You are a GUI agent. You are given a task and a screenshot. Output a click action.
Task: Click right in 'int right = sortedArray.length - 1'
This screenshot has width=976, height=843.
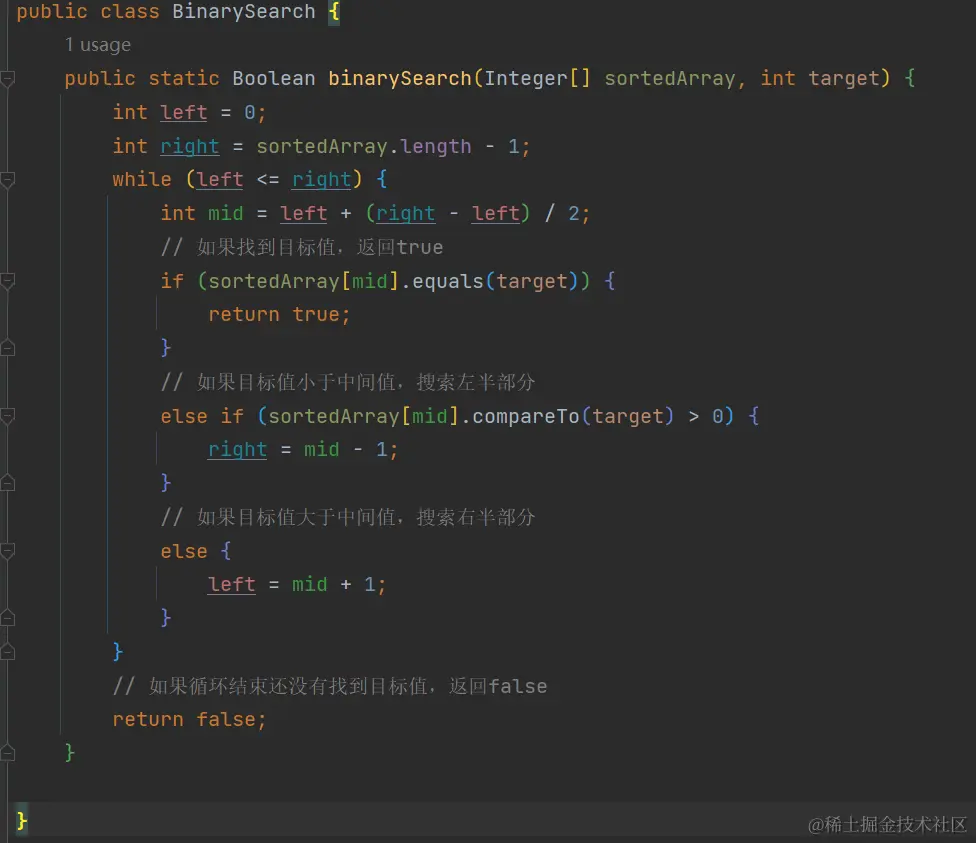click(x=189, y=146)
